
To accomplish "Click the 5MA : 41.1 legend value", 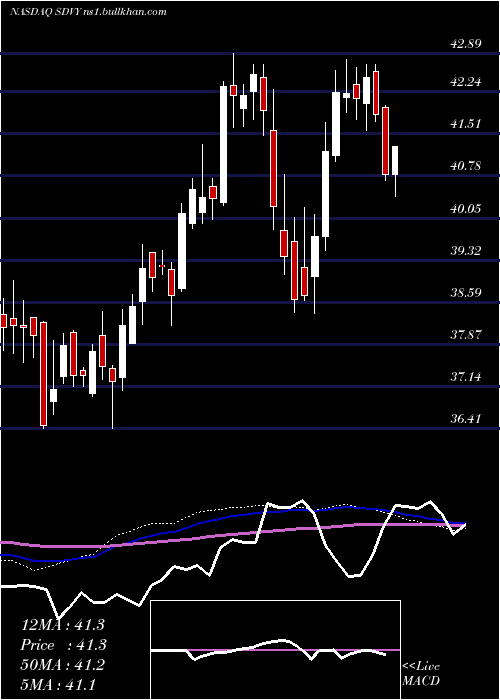I will pos(58,685).
